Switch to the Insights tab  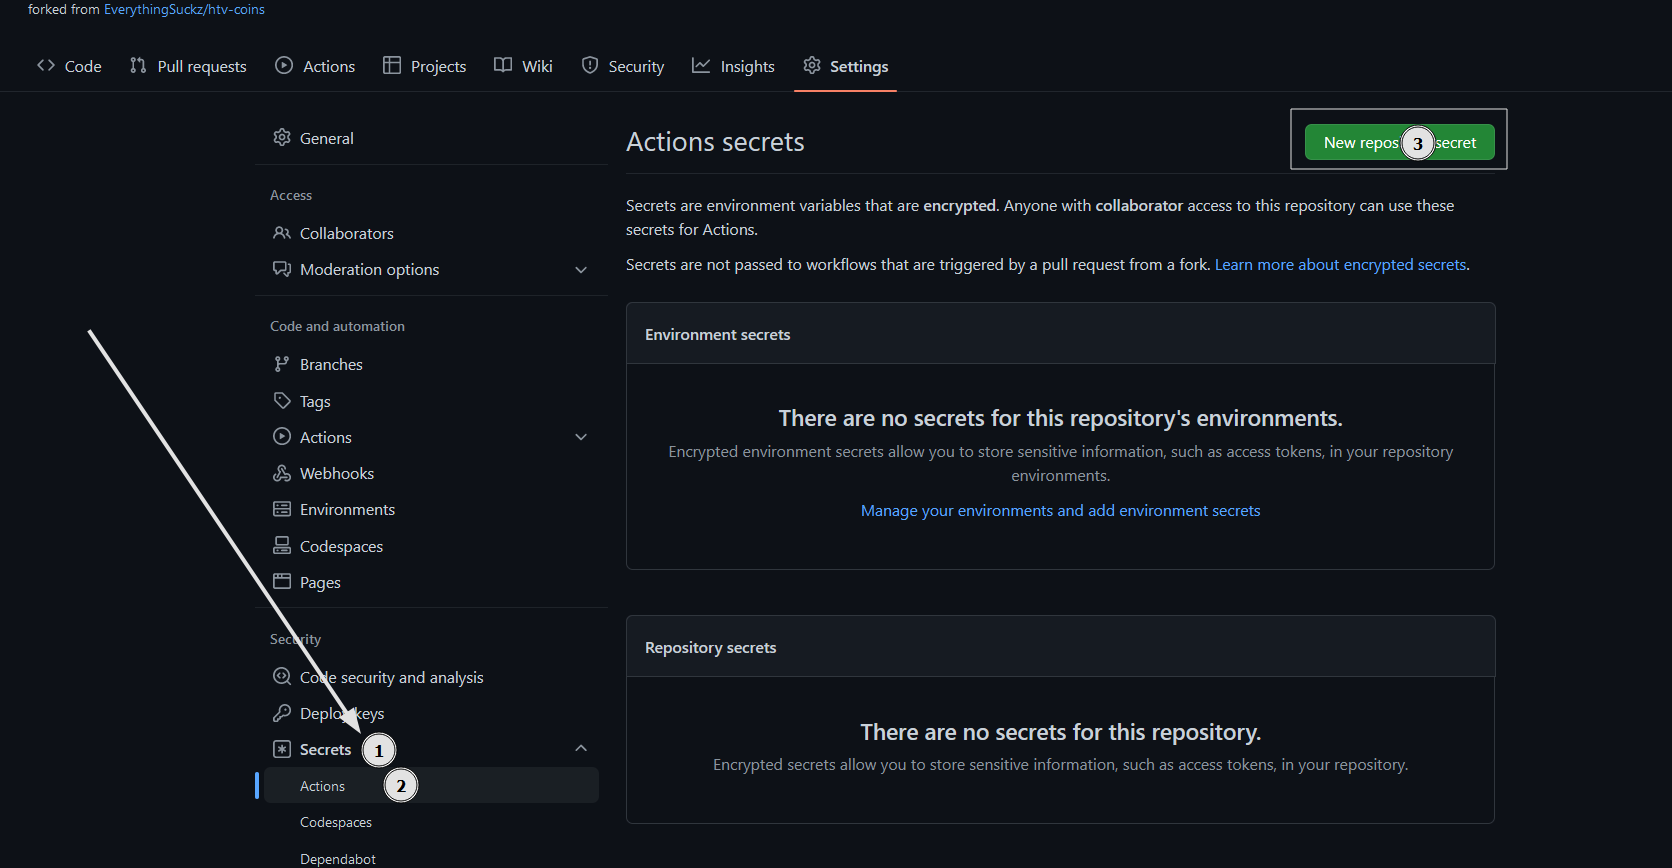pyautogui.click(x=733, y=66)
